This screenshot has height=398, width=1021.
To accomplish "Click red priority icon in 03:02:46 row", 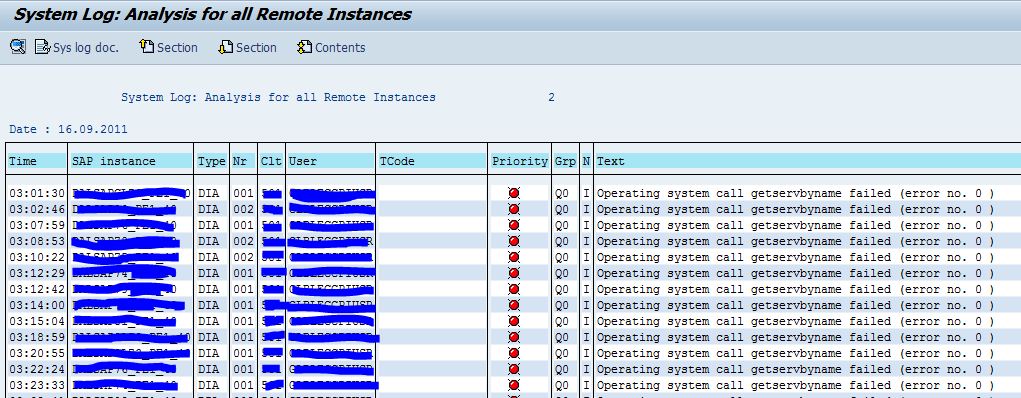I will click(x=514, y=209).
